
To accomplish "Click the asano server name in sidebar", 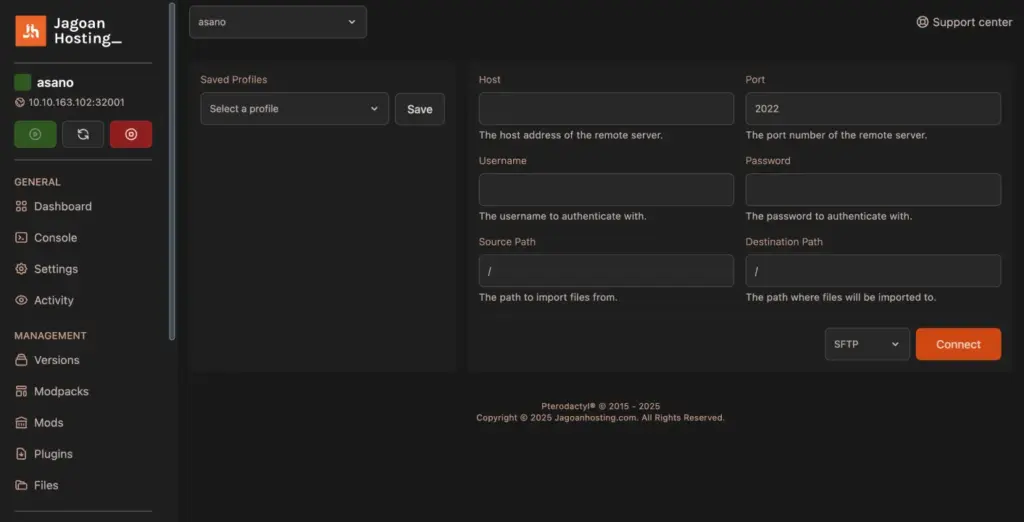I will (55, 83).
